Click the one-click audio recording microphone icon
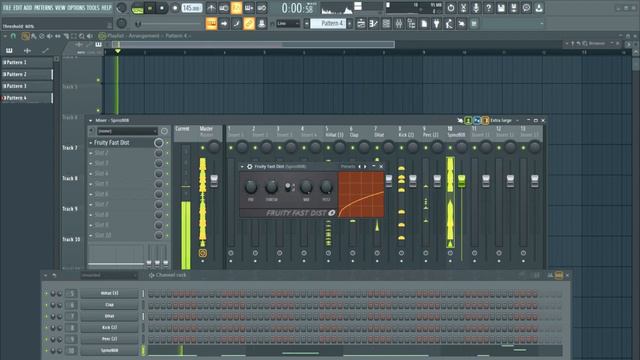The width and height of the screenshot is (640, 360). point(476,8)
